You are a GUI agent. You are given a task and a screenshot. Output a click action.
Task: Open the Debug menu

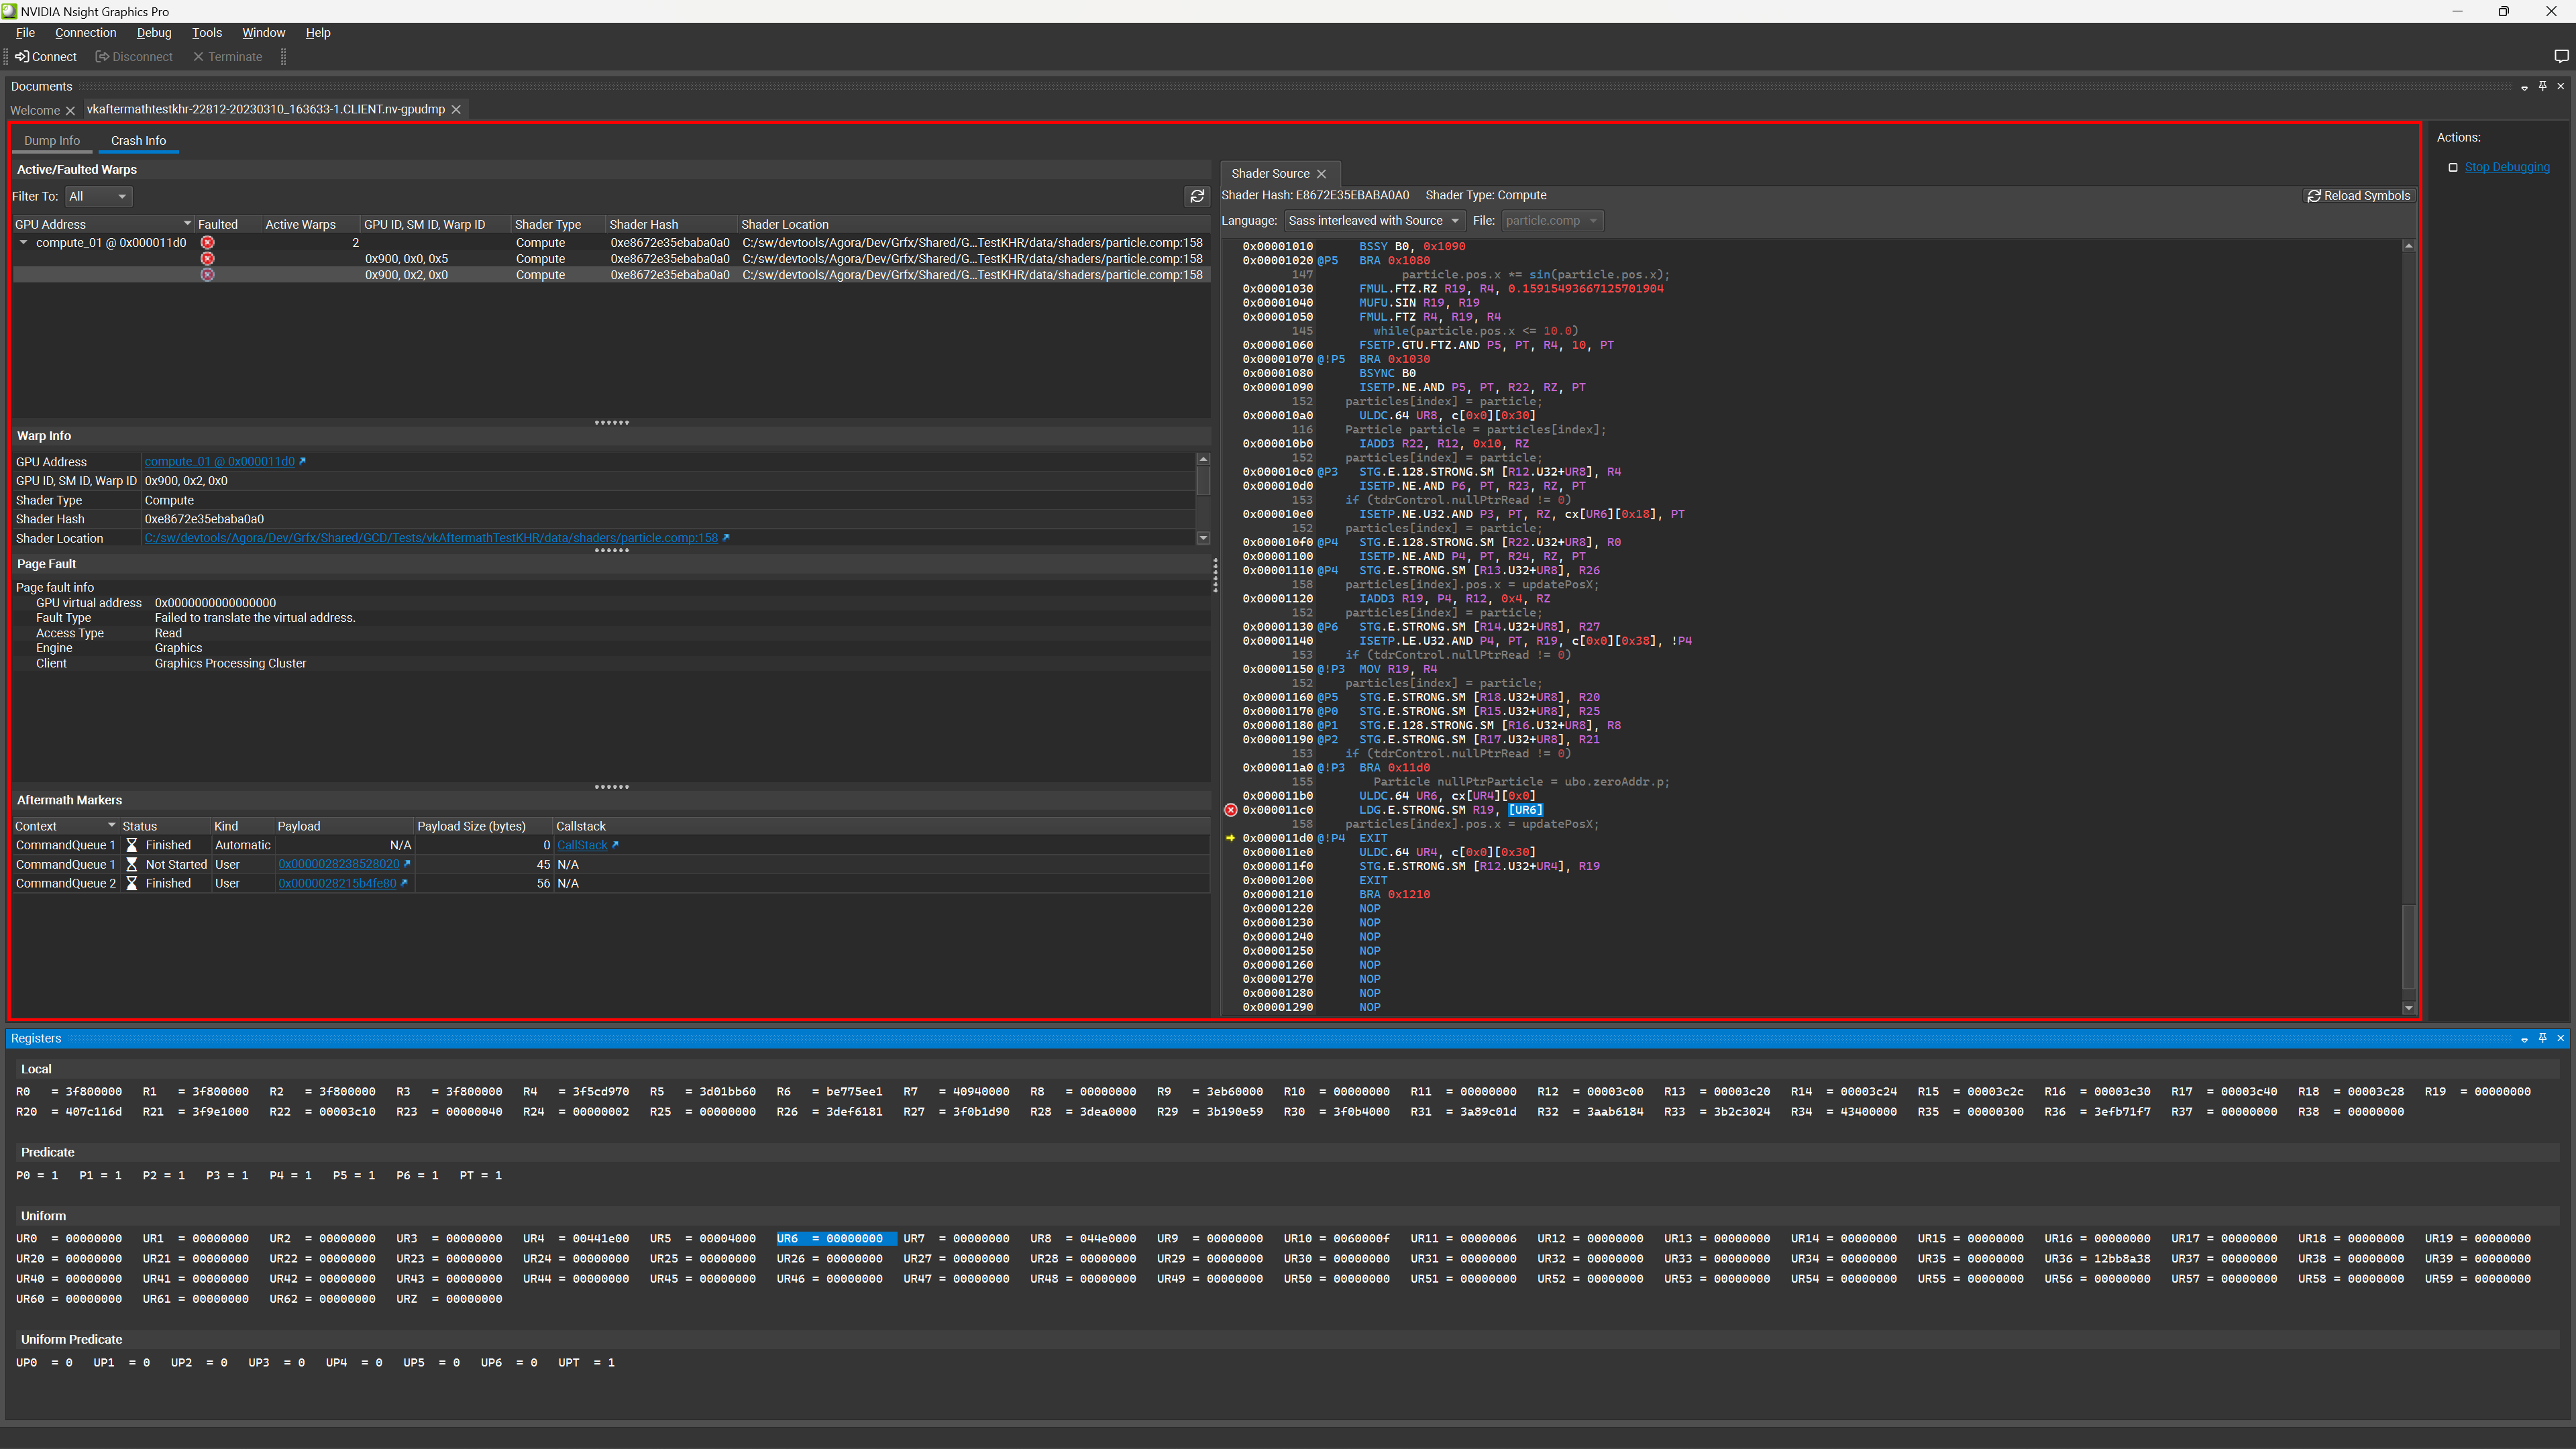coord(154,32)
